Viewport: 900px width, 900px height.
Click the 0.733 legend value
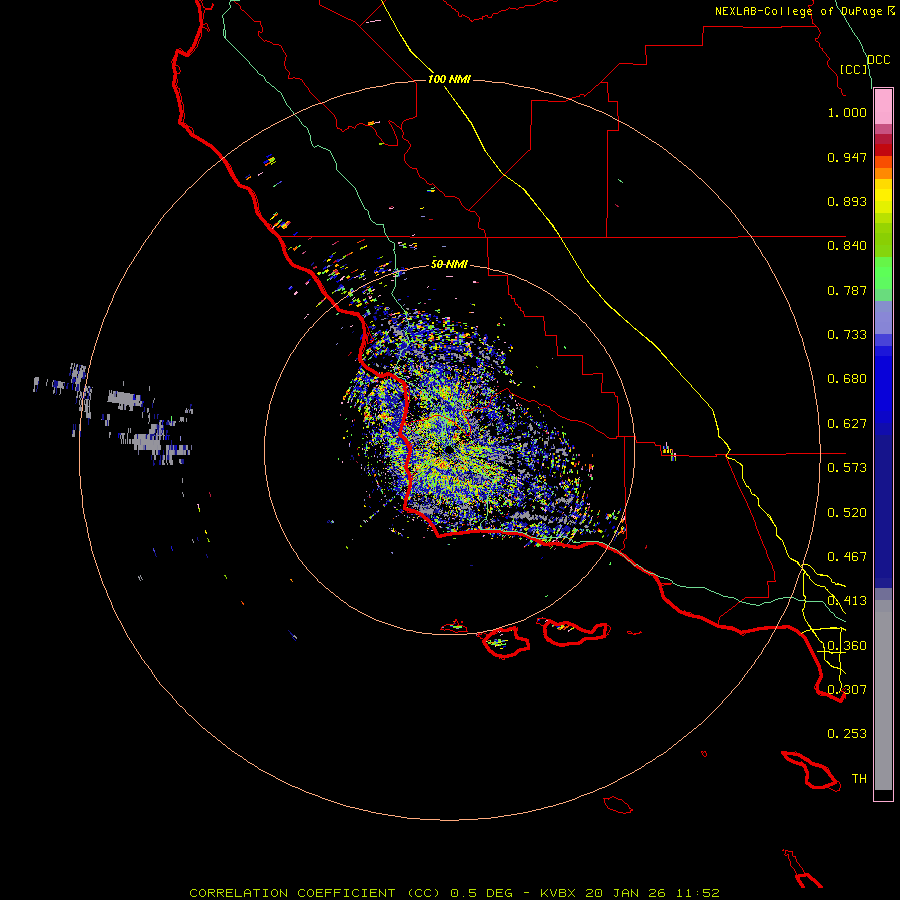pyautogui.click(x=847, y=335)
